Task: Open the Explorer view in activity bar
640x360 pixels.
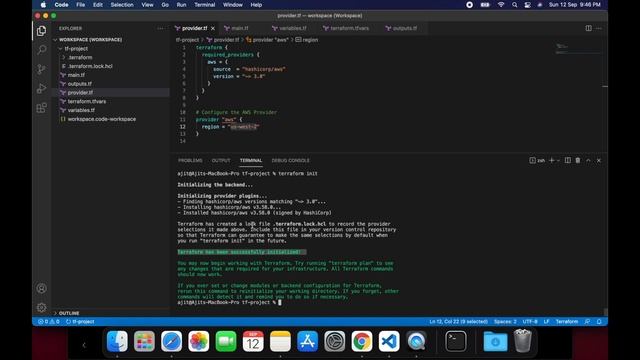Action: (x=41, y=31)
